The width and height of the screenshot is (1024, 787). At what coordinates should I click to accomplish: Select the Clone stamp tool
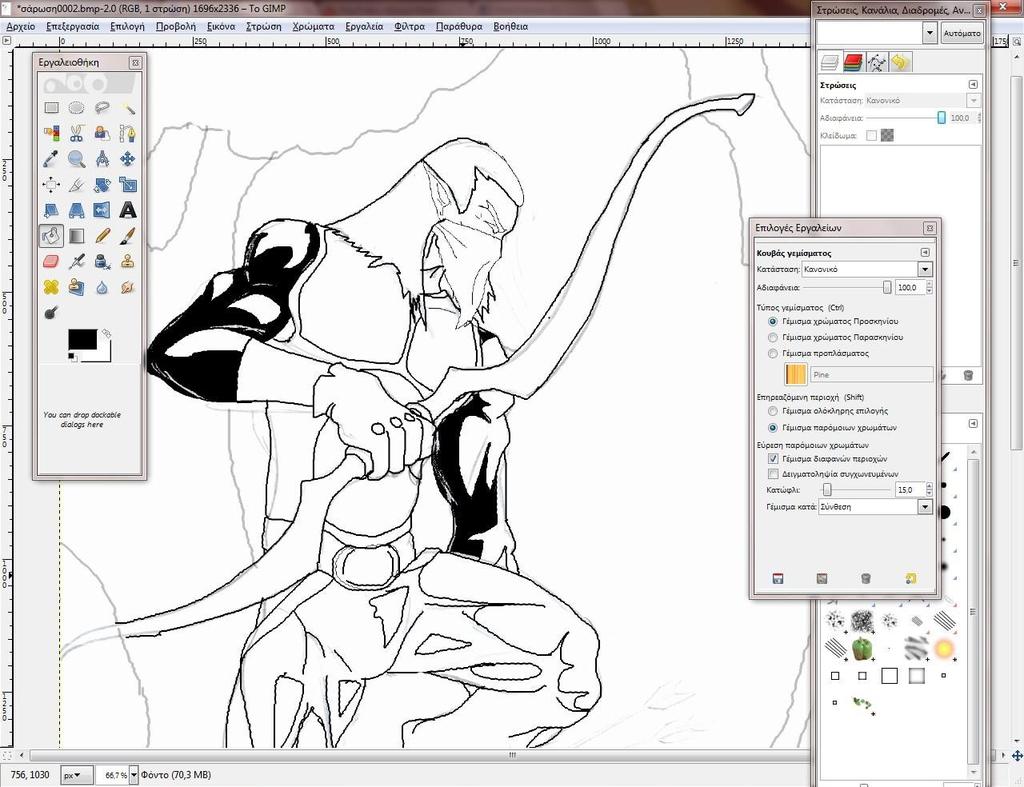click(127, 261)
